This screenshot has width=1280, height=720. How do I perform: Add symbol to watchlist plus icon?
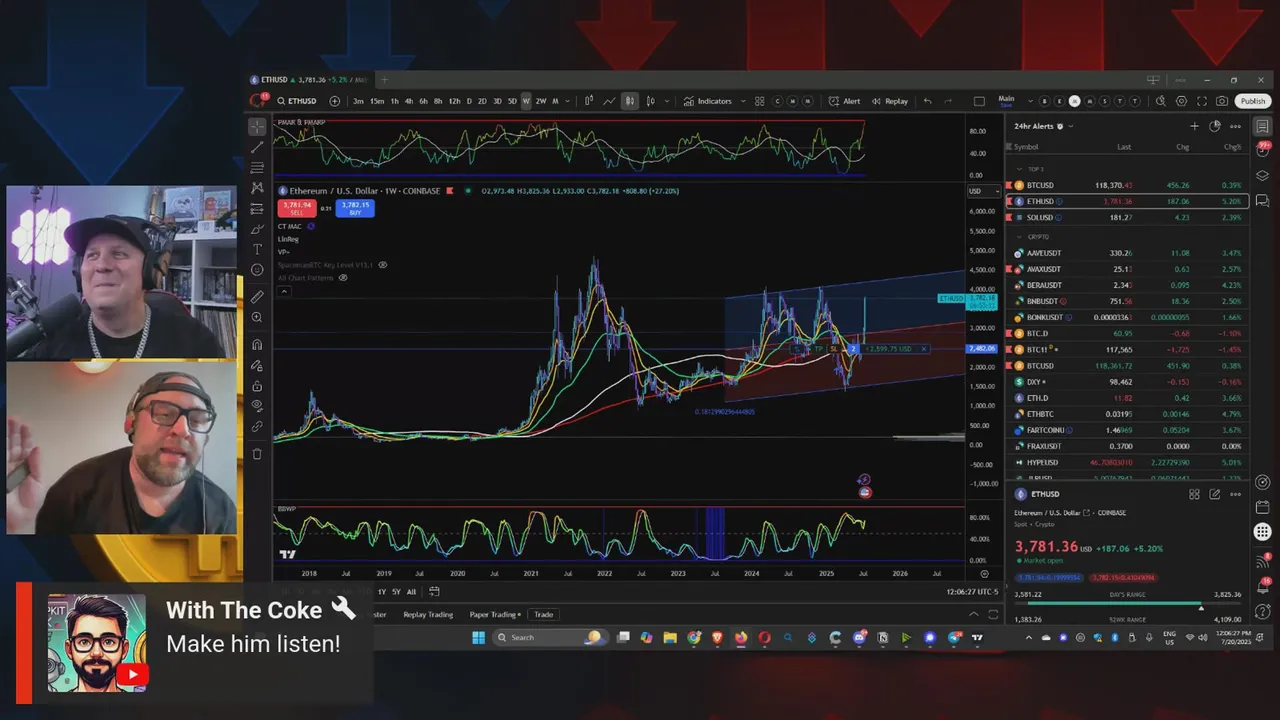[x=1194, y=127]
